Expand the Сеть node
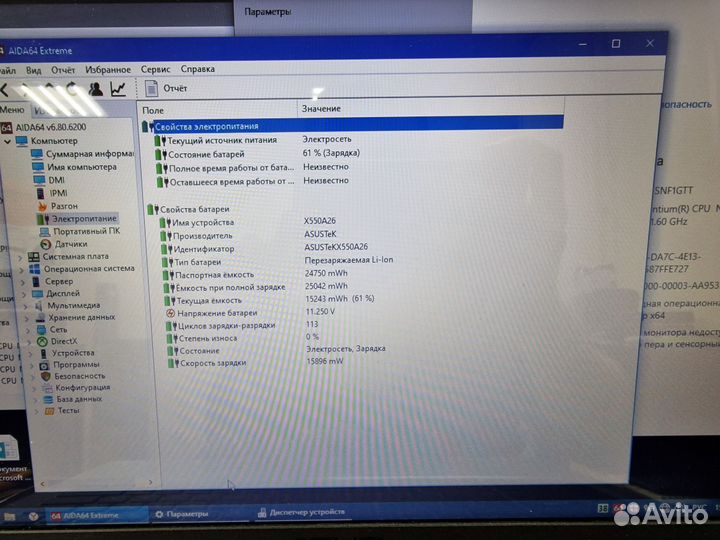 point(29,331)
